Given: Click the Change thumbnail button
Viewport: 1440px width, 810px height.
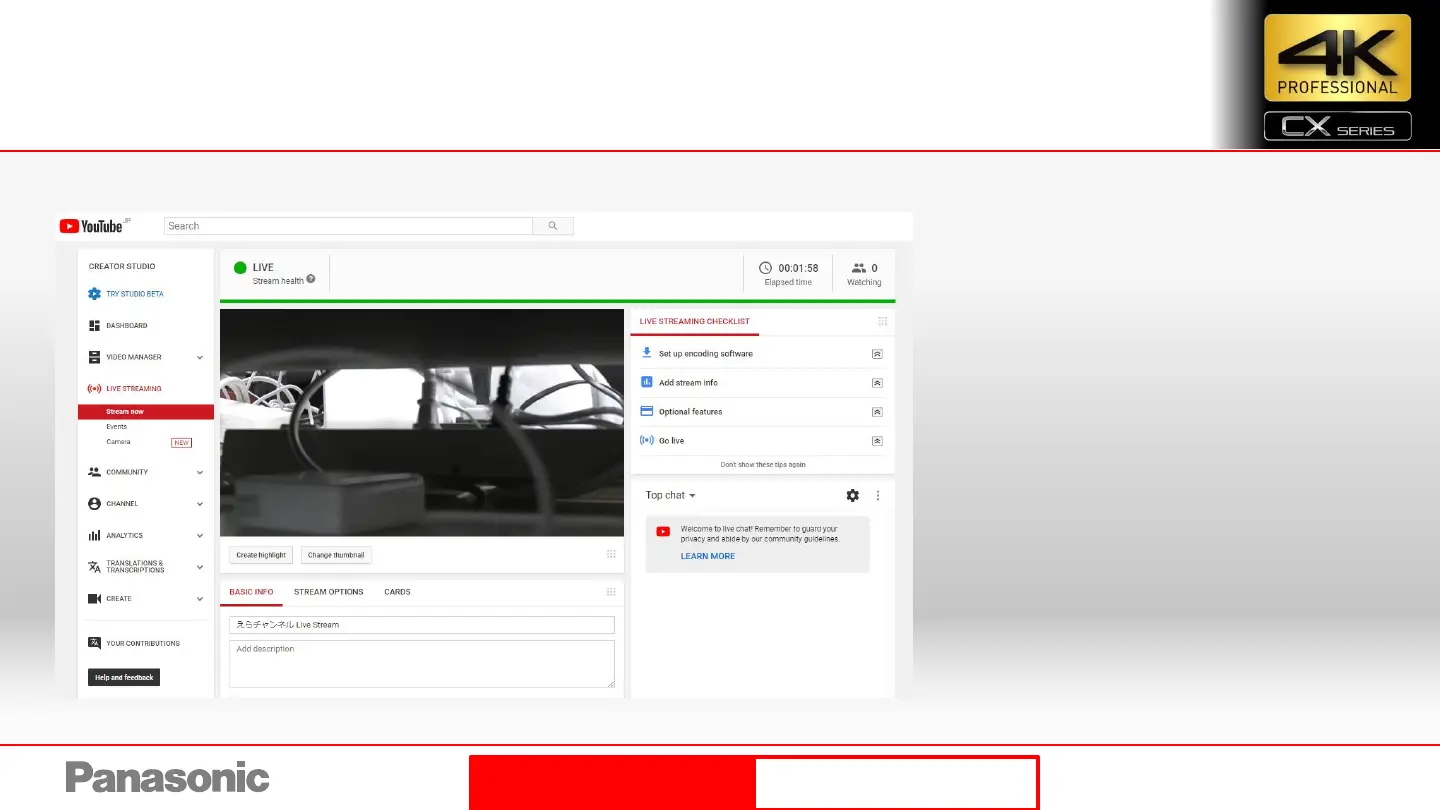Looking at the screenshot, I should click(336, 555).
